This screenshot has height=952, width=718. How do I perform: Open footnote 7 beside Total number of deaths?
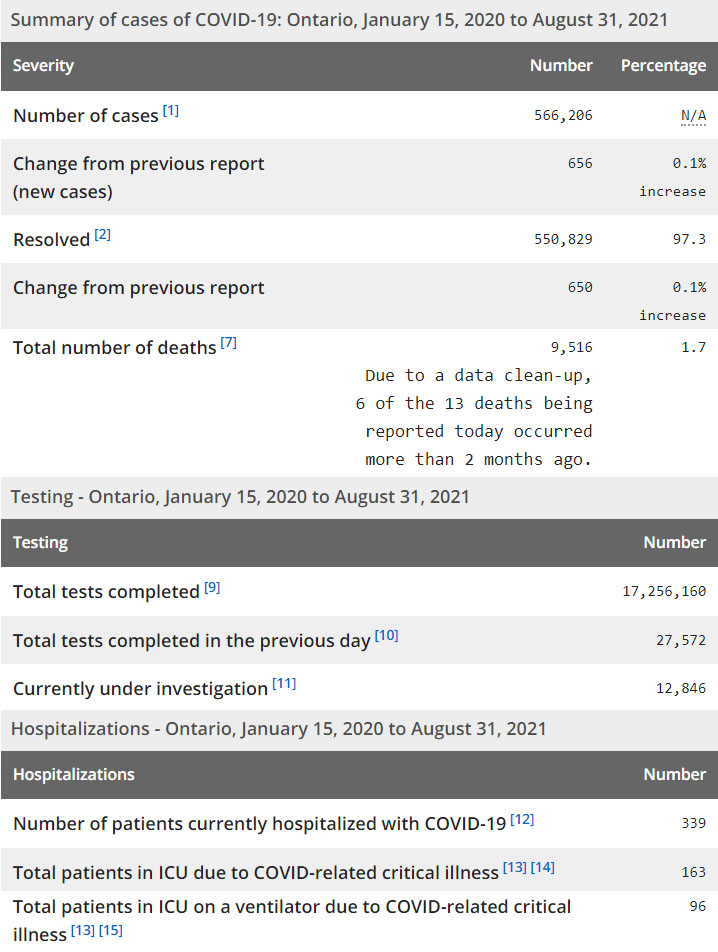(x=228, y=343)
